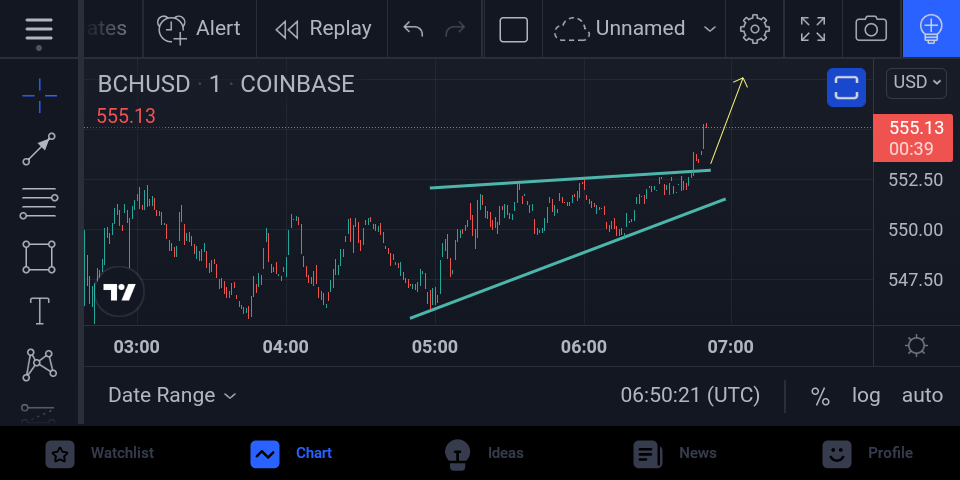
Task: Open the layout selection square icon
Action: [x=513, y=29]
